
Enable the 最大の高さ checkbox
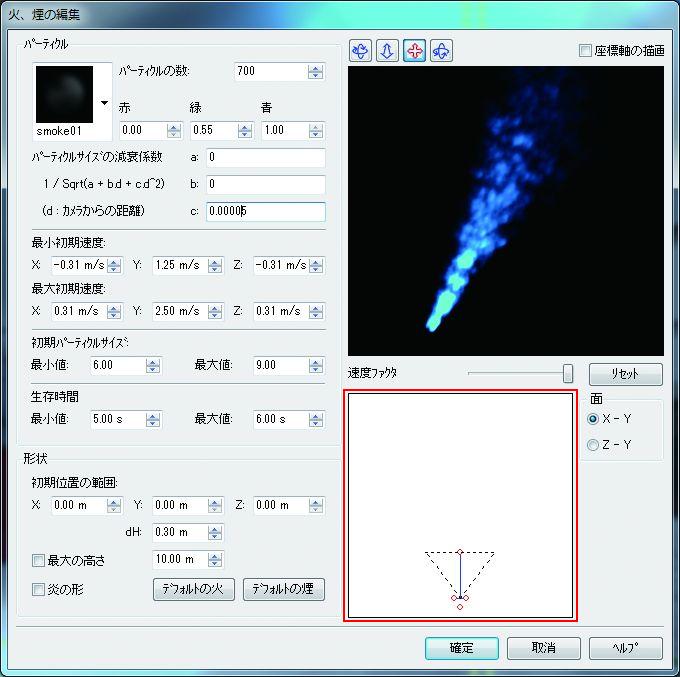pyautogui.click(x=38, y=560)
